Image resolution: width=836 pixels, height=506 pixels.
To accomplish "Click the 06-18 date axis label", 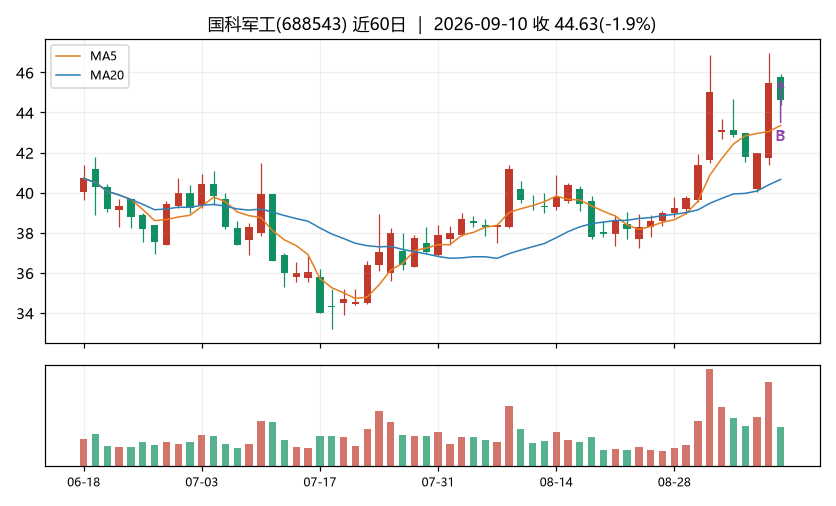I will (x=84, y=483).
